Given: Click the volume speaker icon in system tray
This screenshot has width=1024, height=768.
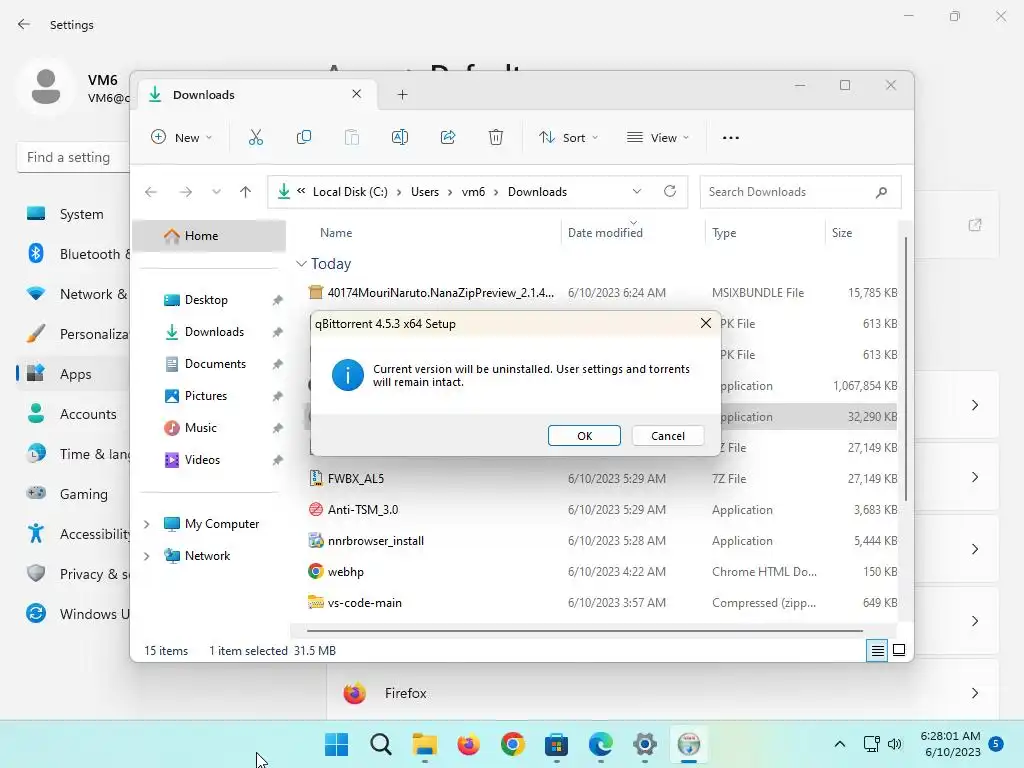Looking at the screenshot, I should (895, 744).
